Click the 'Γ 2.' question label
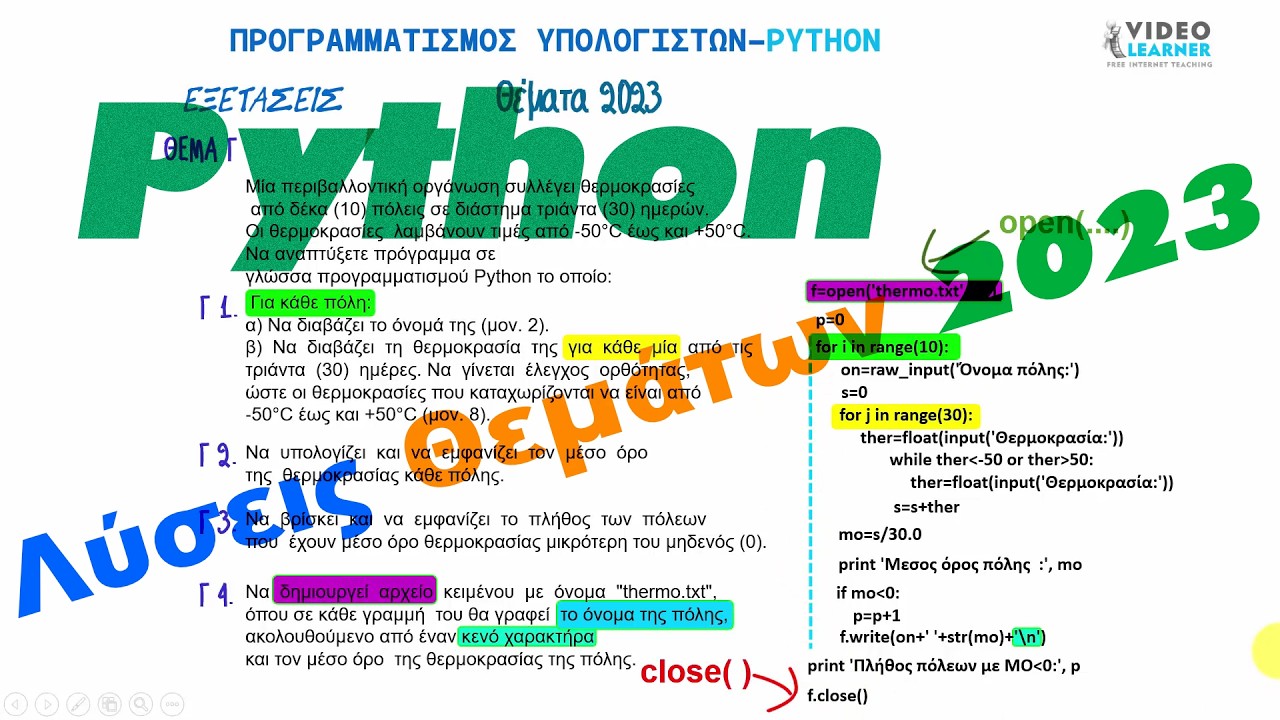The image size is (1280, 720). pos(216,456)
